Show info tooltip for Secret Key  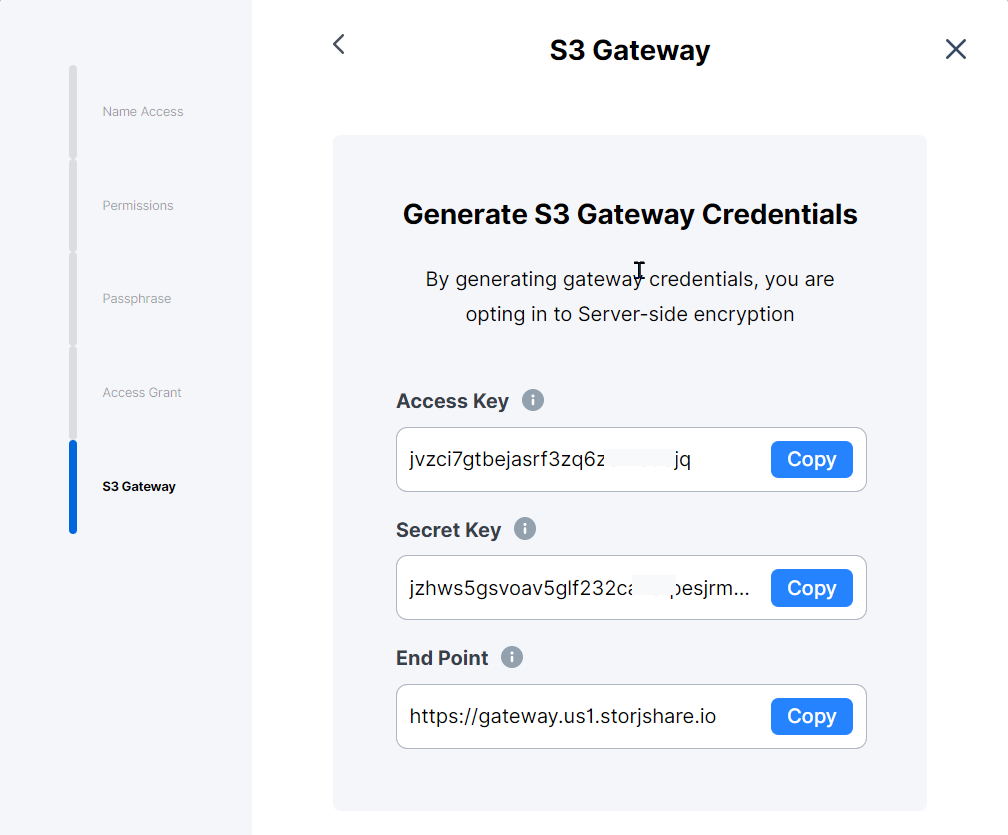(525, 529)
